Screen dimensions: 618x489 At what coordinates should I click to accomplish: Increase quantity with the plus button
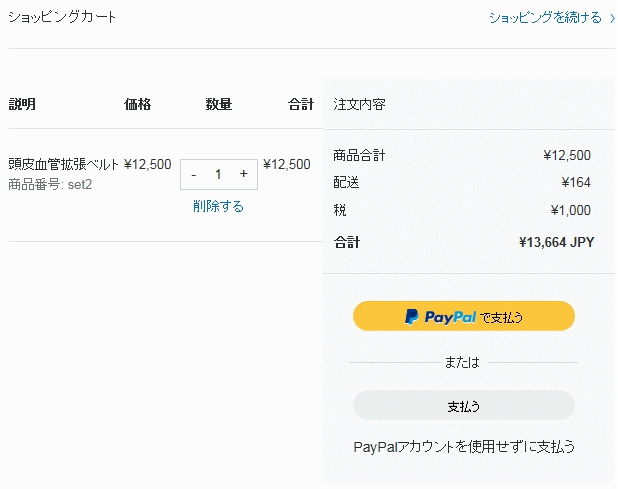point(244,174)
